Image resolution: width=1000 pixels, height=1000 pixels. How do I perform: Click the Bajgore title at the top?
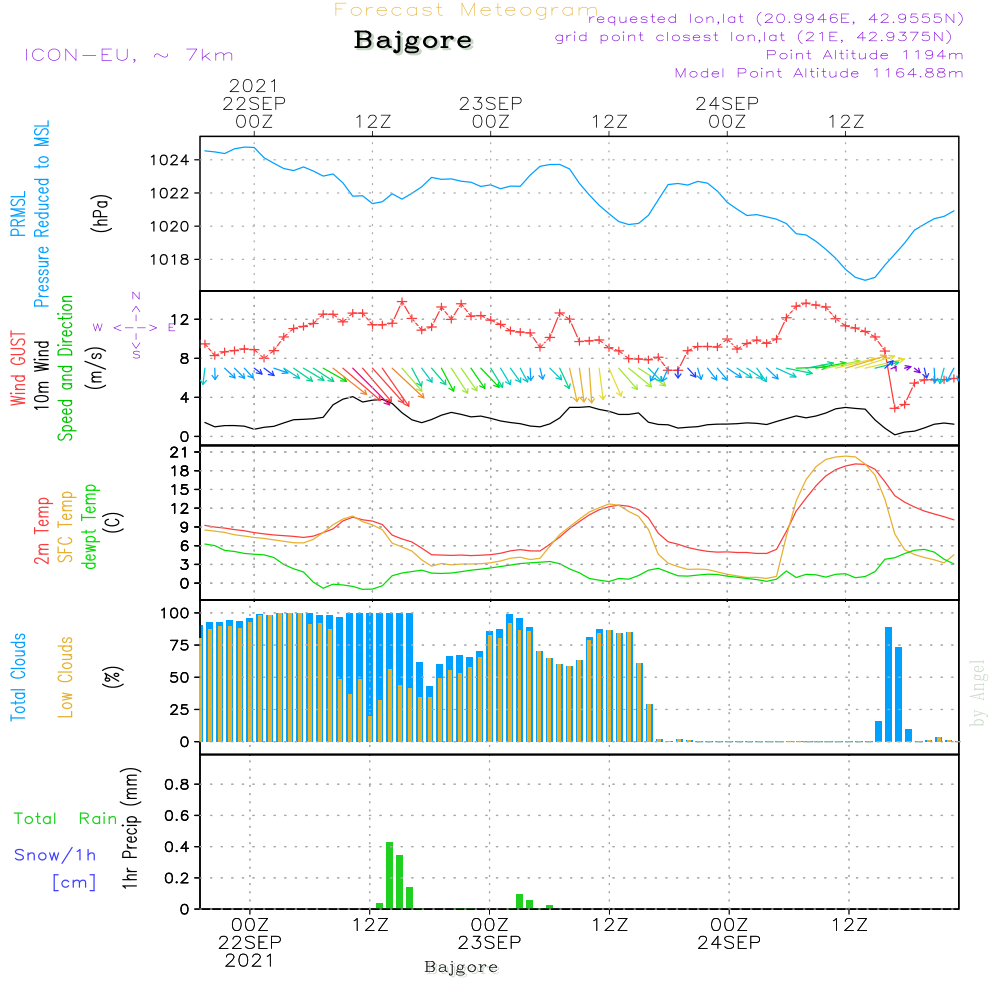coord(413,40)
